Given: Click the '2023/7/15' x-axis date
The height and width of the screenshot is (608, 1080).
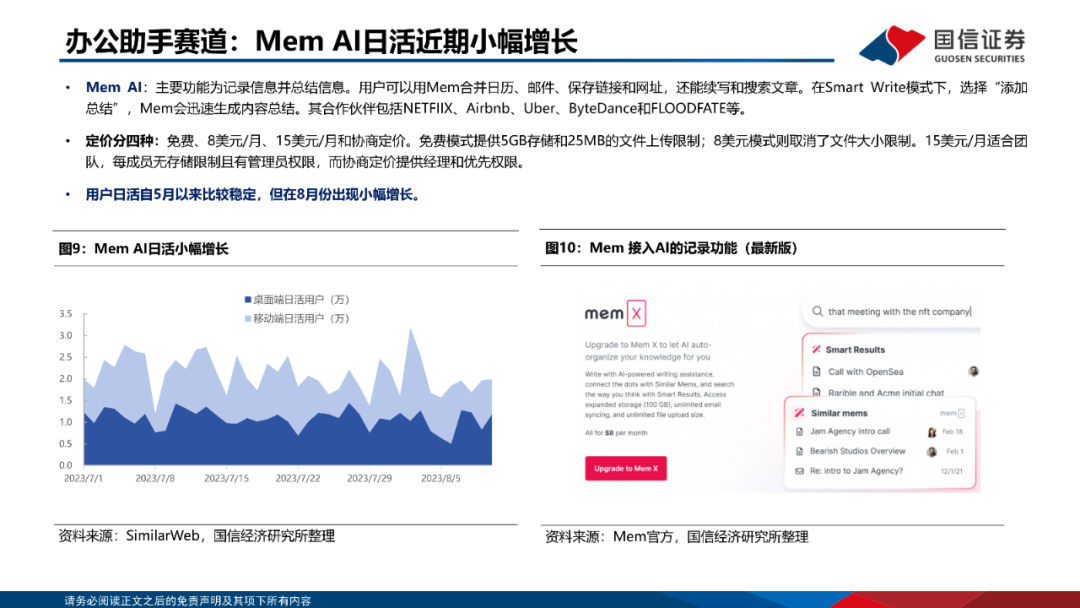Looking at the screenshot, I should coord(226,478).
